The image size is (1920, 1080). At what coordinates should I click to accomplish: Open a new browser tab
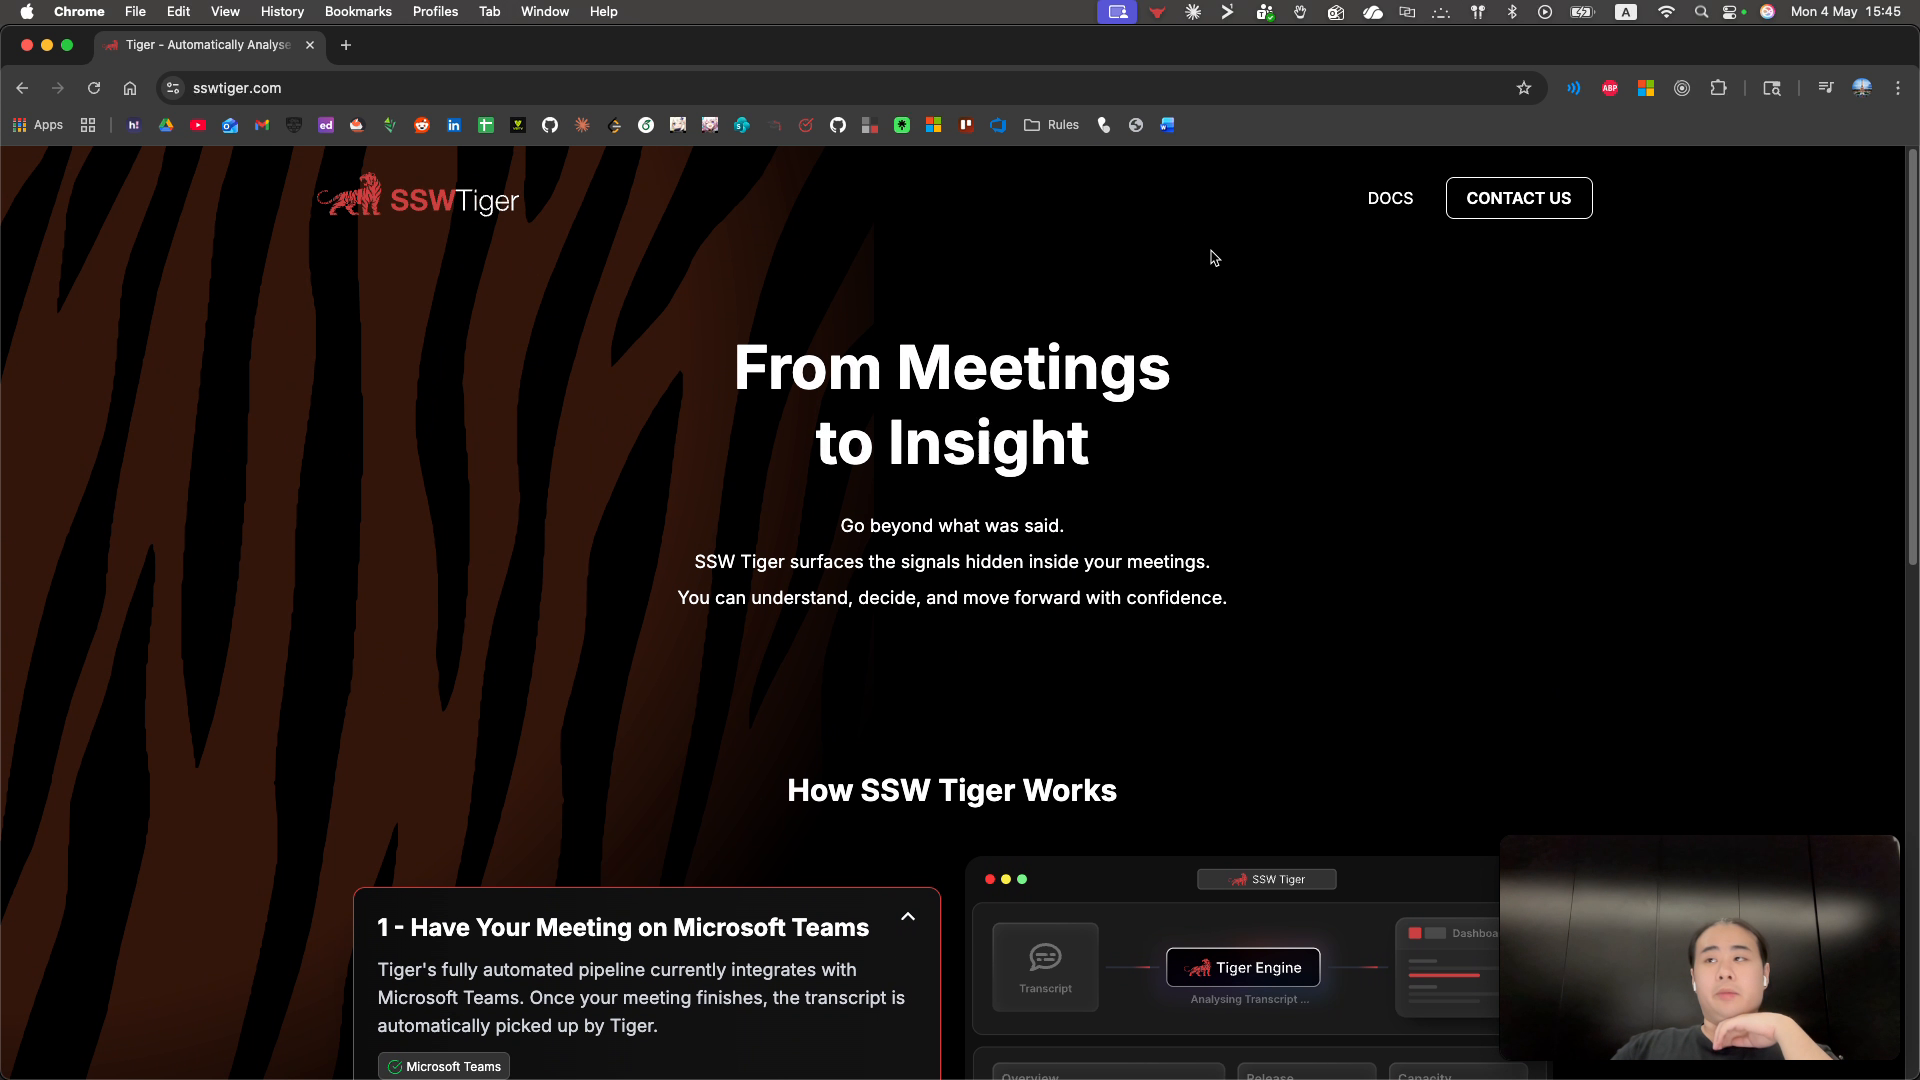point(346,45)
